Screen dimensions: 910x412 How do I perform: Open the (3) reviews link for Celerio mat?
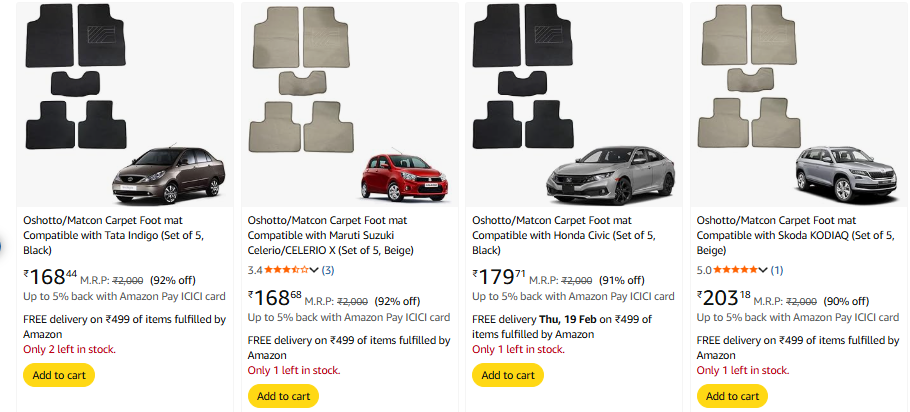click(328, 270)
